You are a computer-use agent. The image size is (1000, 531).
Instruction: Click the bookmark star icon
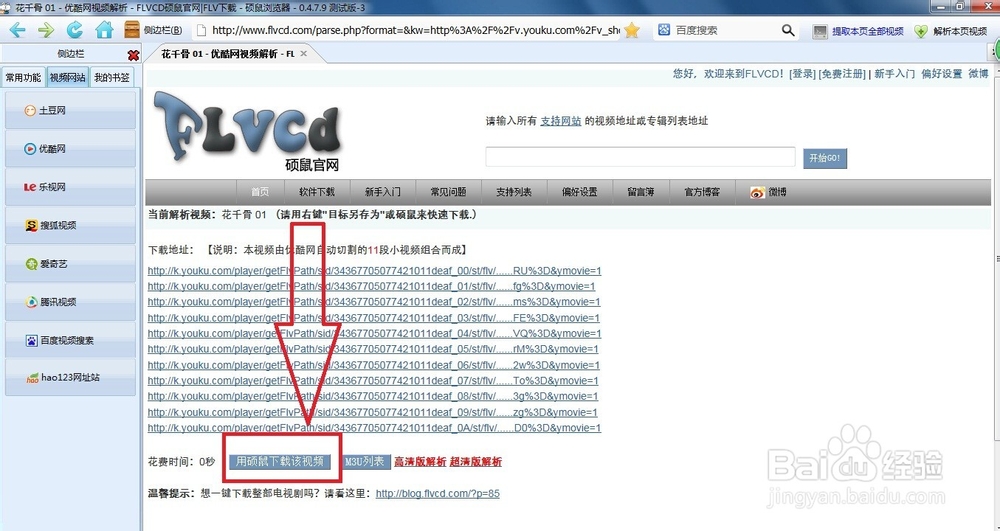pos(631,30)
